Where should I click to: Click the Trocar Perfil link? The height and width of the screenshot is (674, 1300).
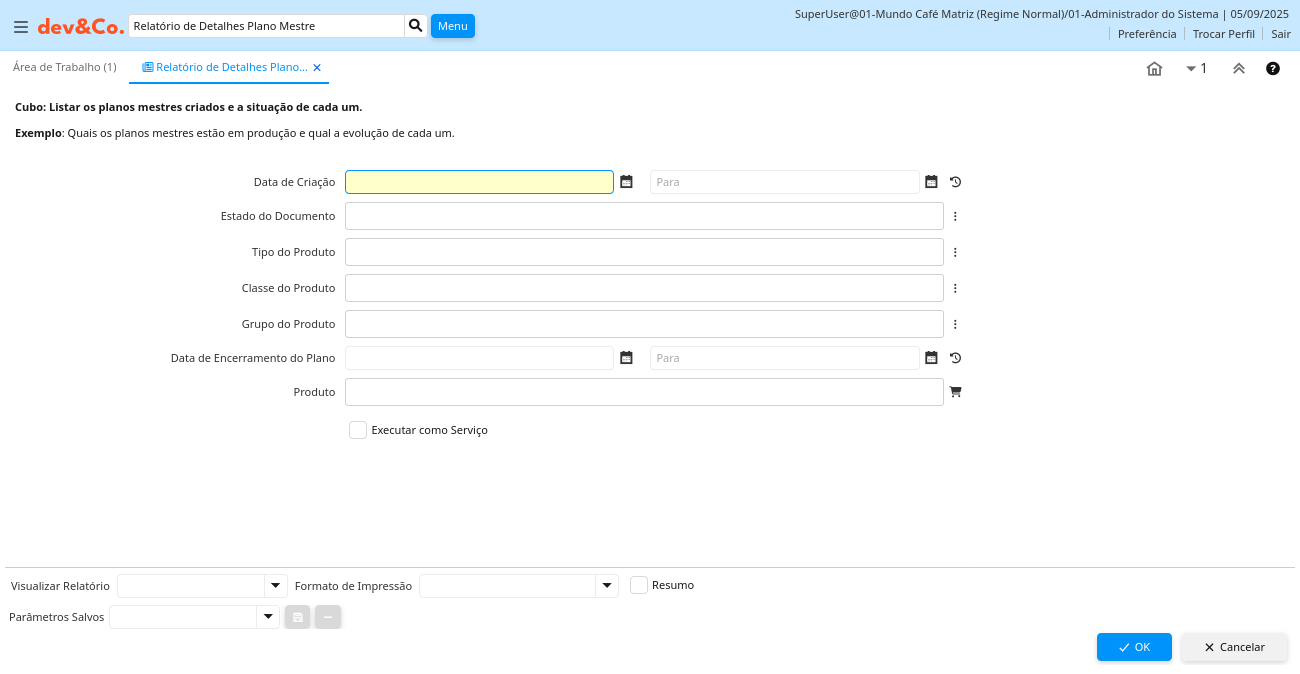click(x=1223, y=34)
